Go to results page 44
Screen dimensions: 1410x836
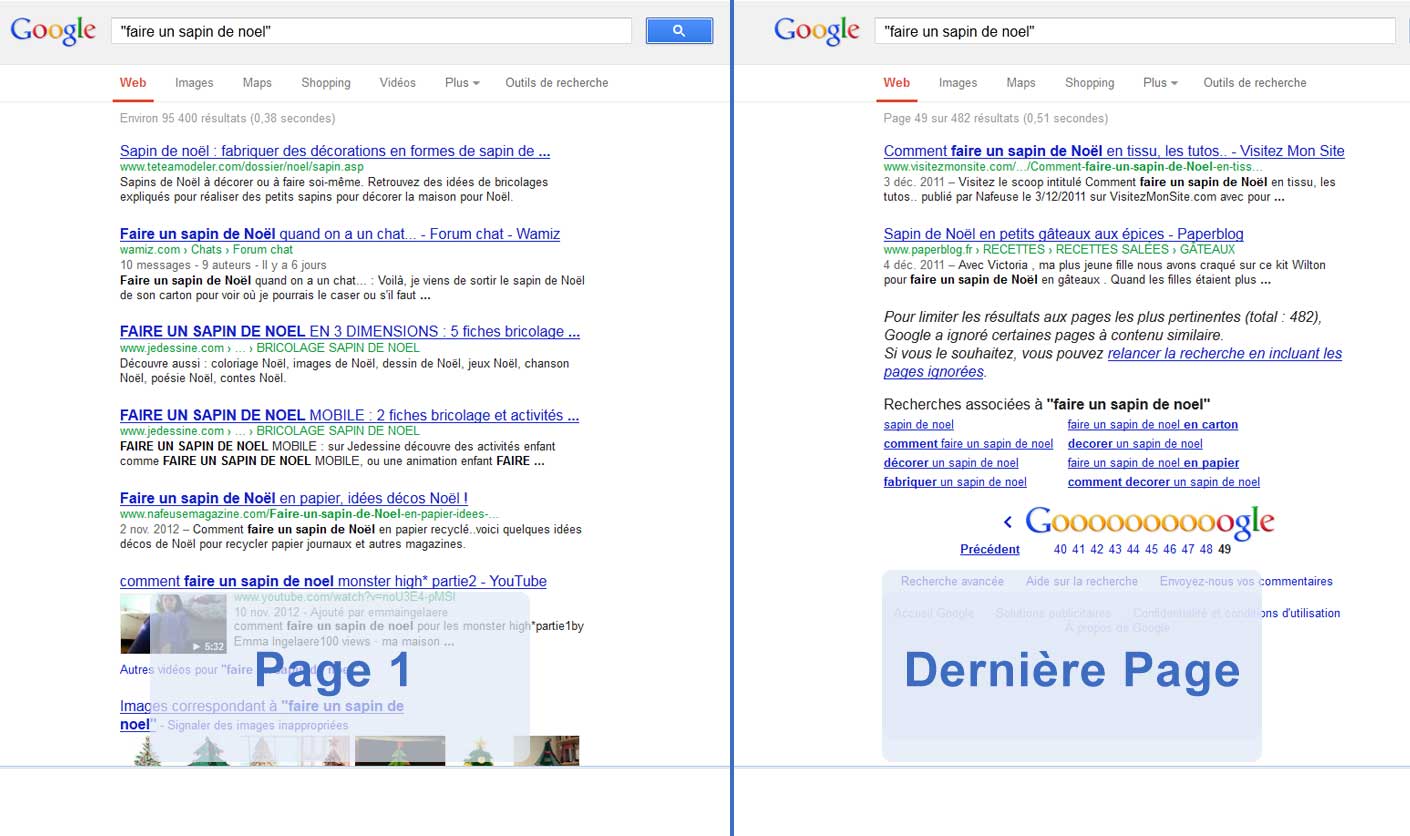pos(1133,549)
